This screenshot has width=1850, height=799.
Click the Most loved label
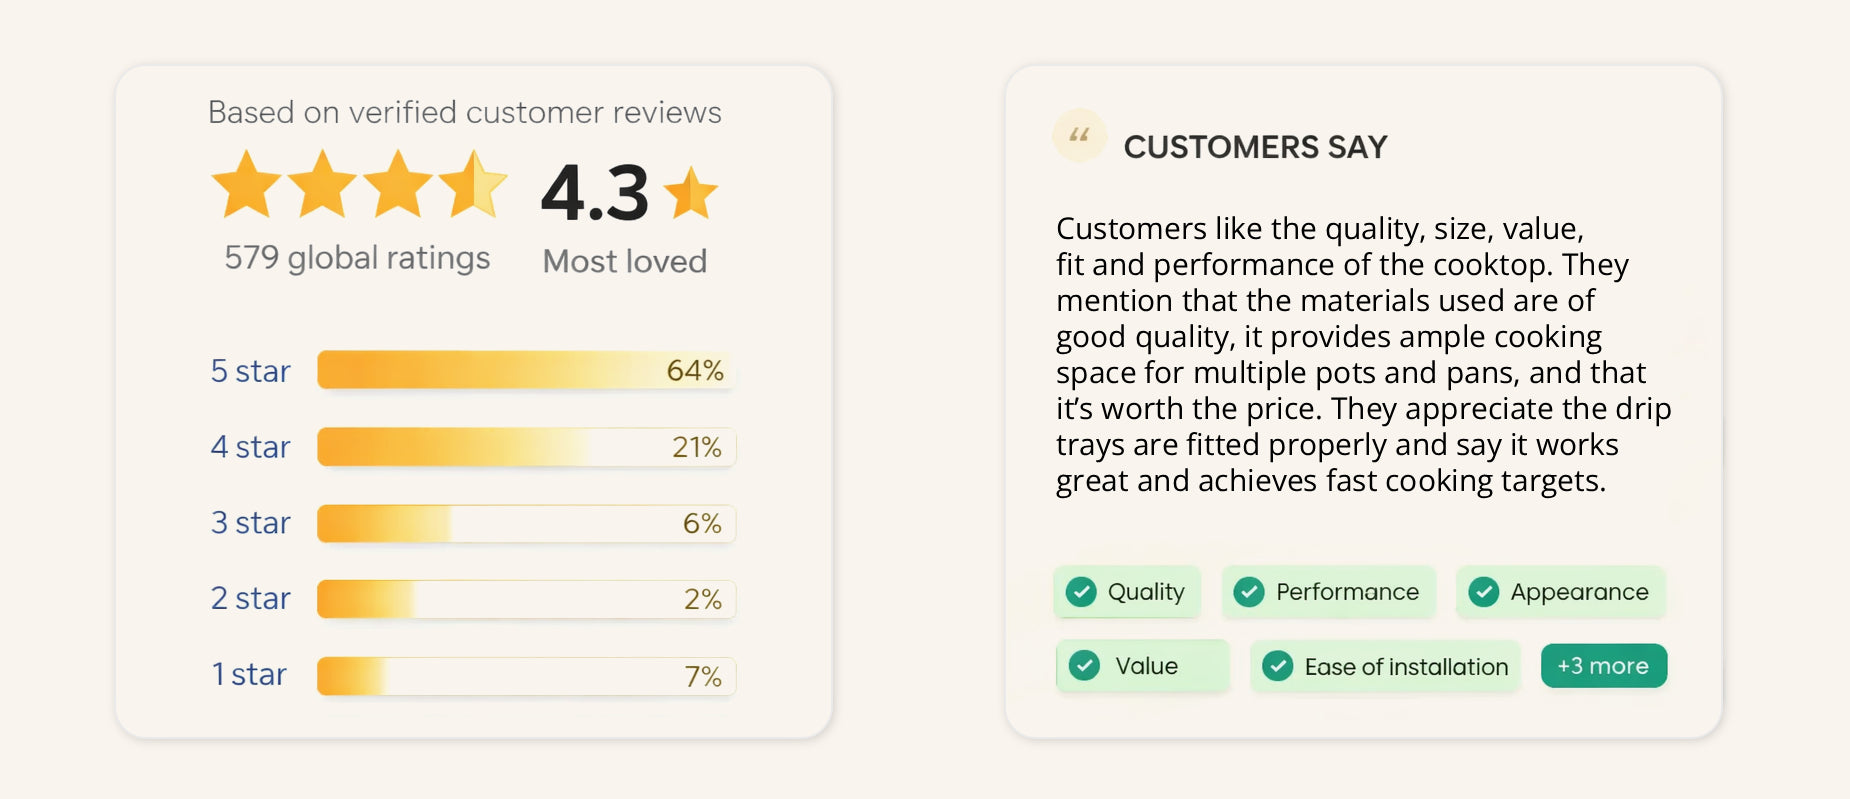[624, 261]
